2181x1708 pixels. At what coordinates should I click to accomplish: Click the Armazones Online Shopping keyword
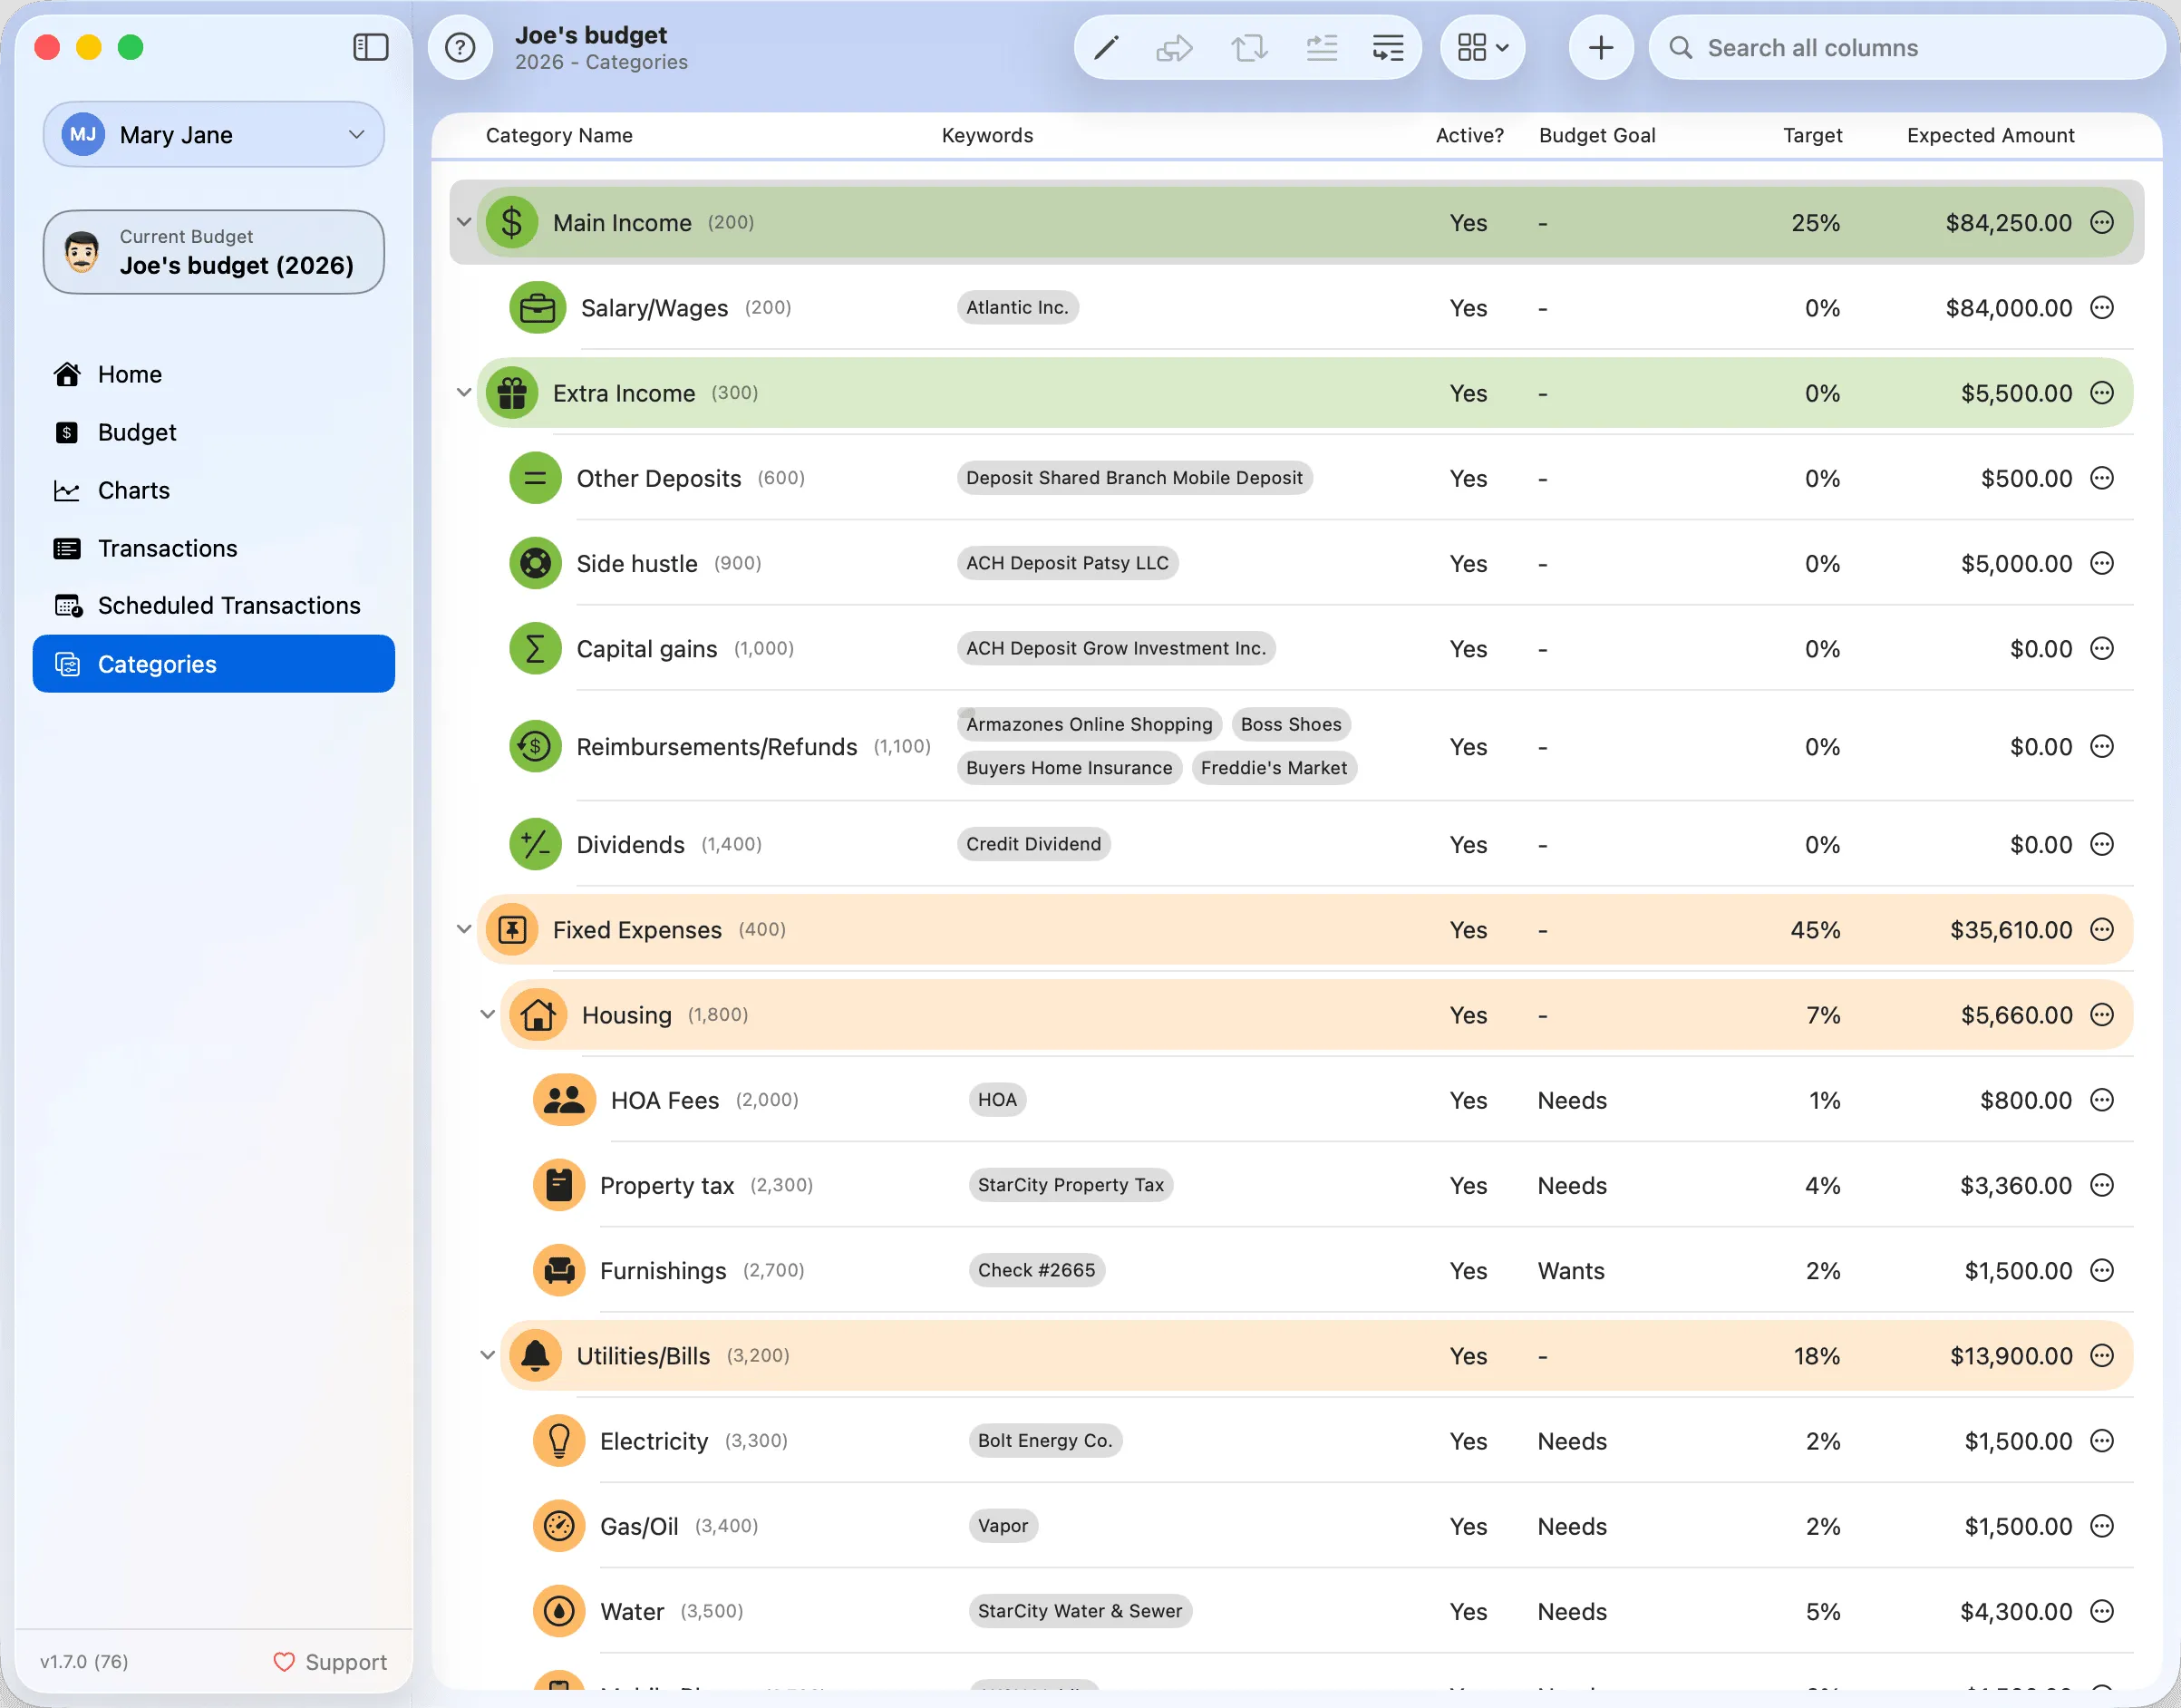[1089, 724]
